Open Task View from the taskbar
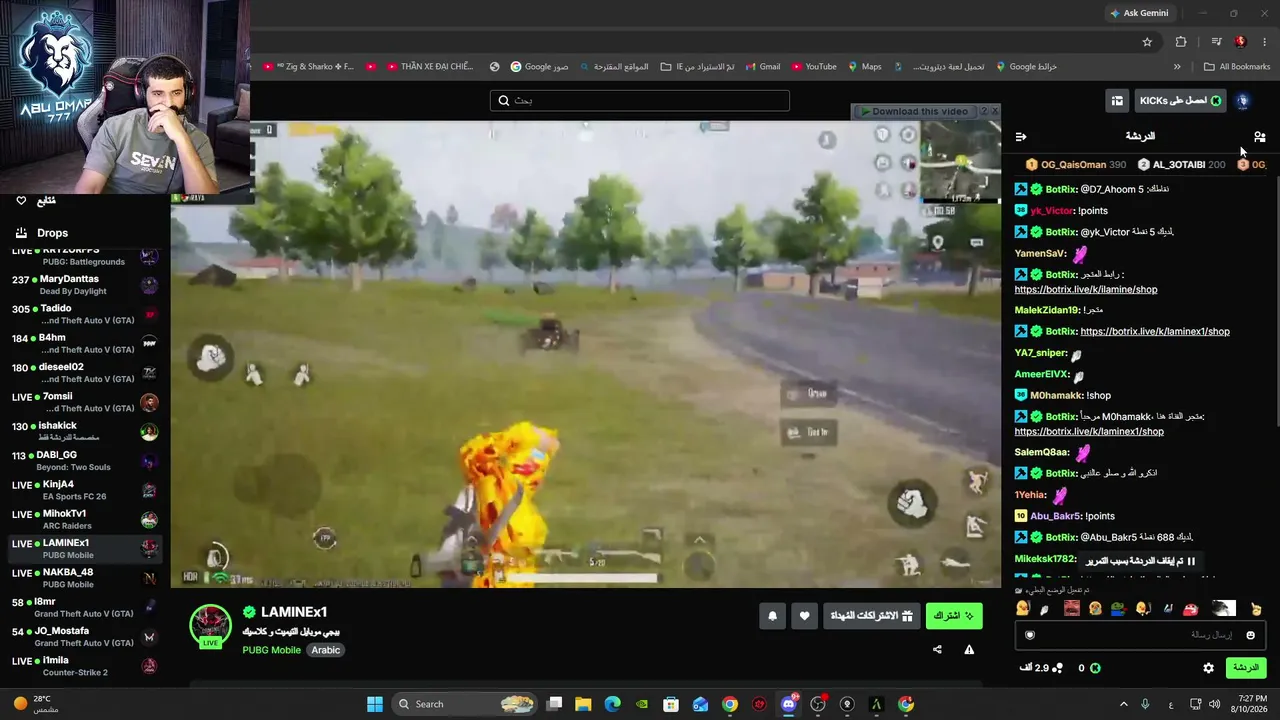 [554, 704]
